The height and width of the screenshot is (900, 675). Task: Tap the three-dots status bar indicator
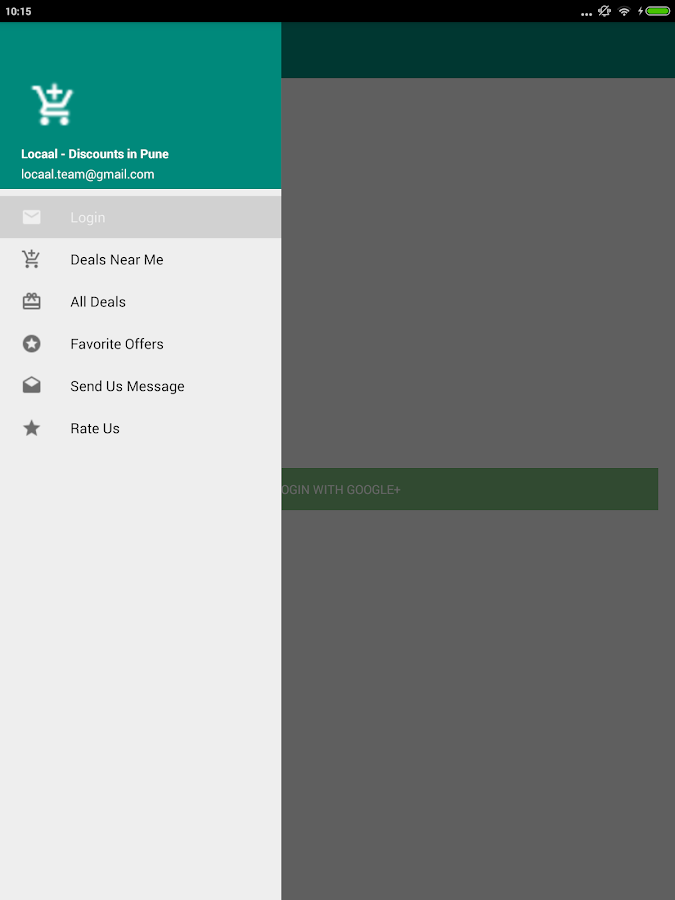point(586,14)
